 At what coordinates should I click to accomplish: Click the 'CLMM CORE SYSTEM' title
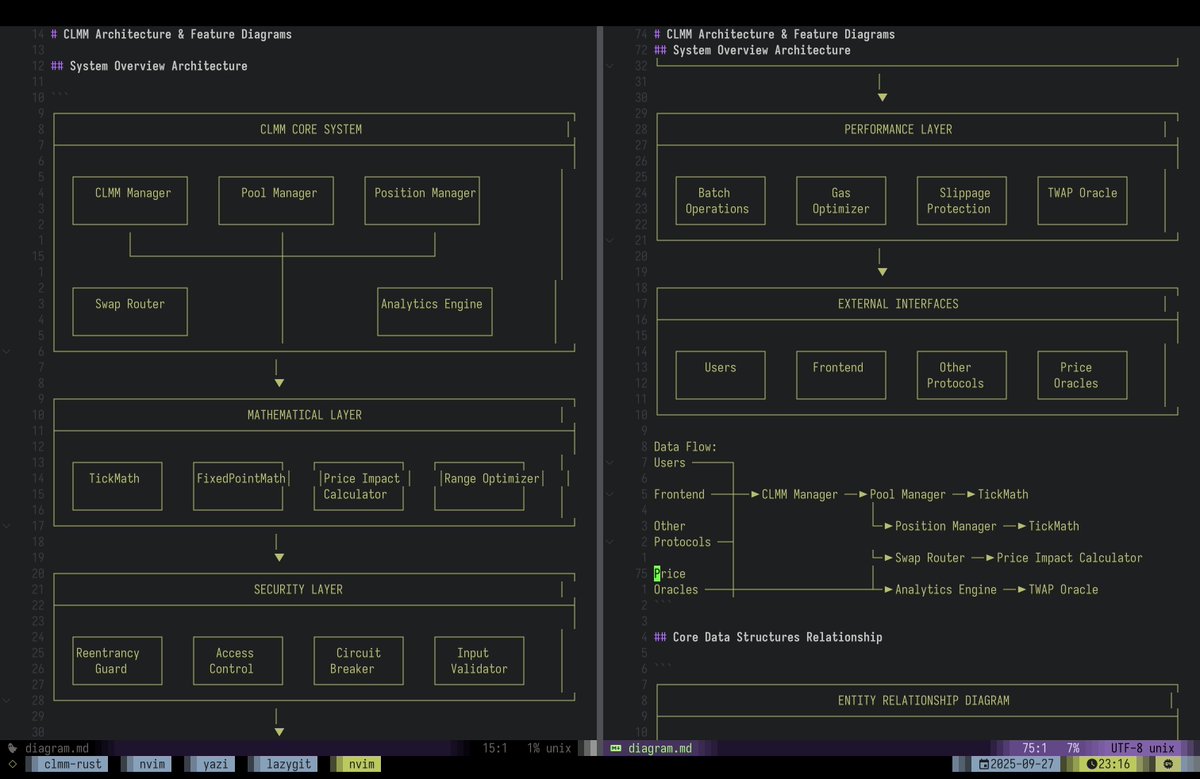click(x=311, y=129)
